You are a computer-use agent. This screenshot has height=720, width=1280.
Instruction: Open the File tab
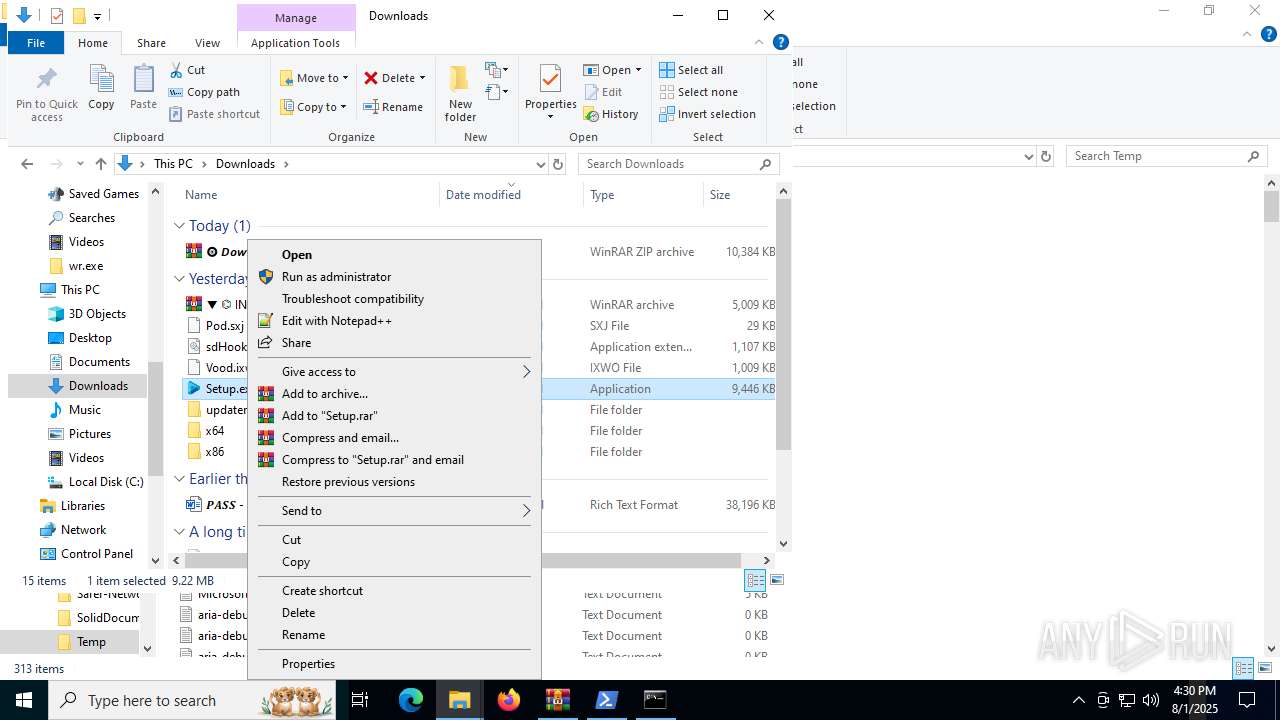tap(36, 43)
